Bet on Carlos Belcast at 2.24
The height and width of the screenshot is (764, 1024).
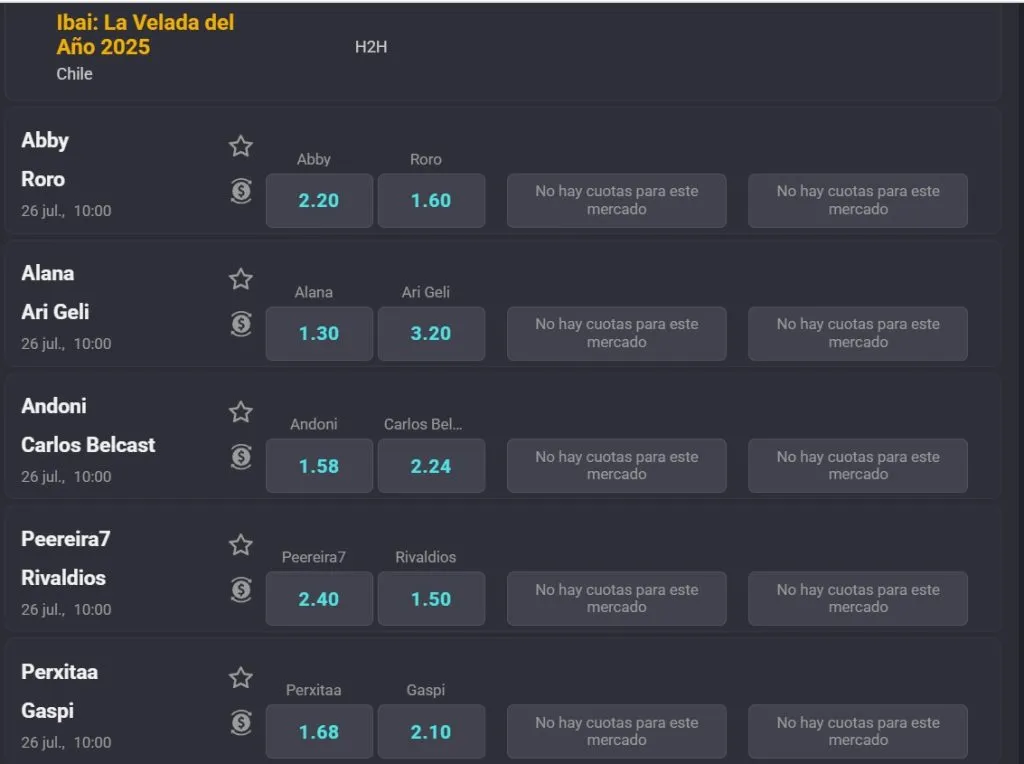click(431, 466)
